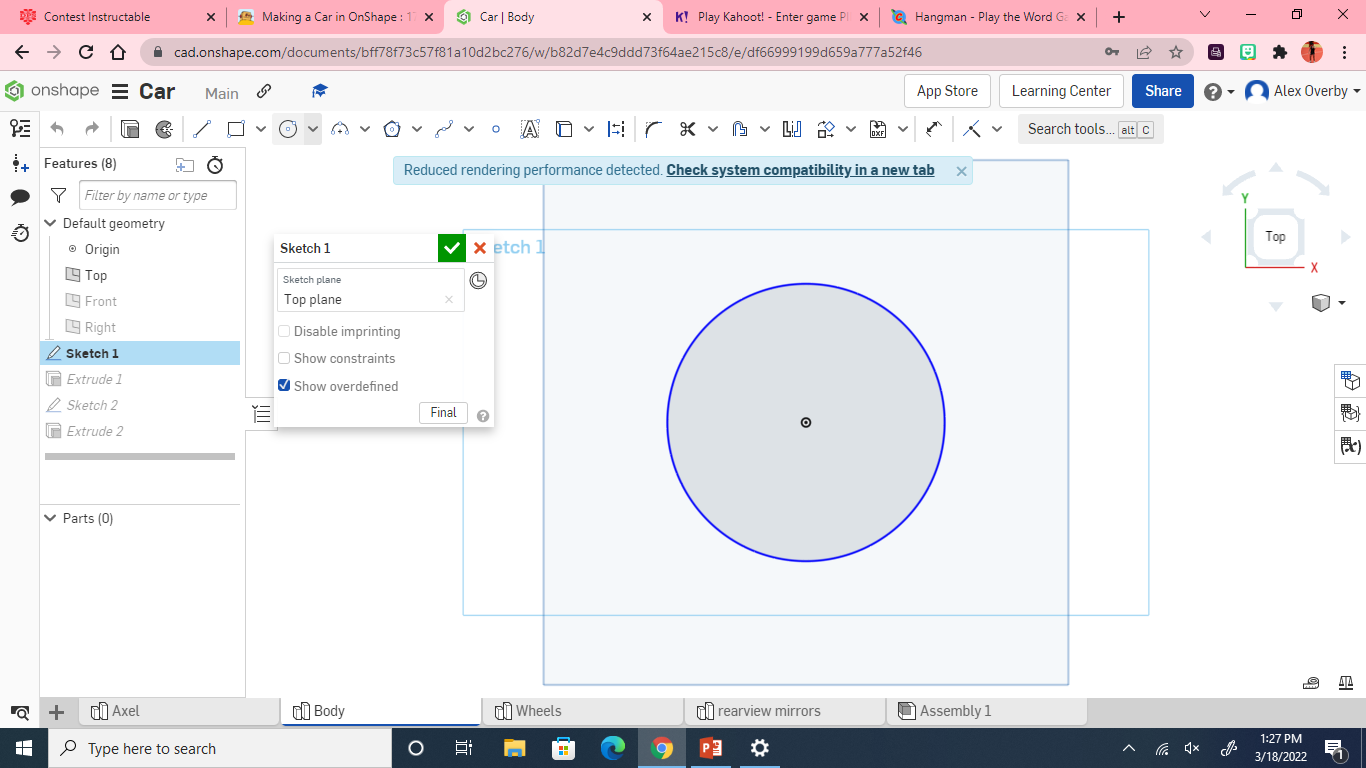
Task: Enable the Disable imprinting checkbox
Action: [284, 331]
